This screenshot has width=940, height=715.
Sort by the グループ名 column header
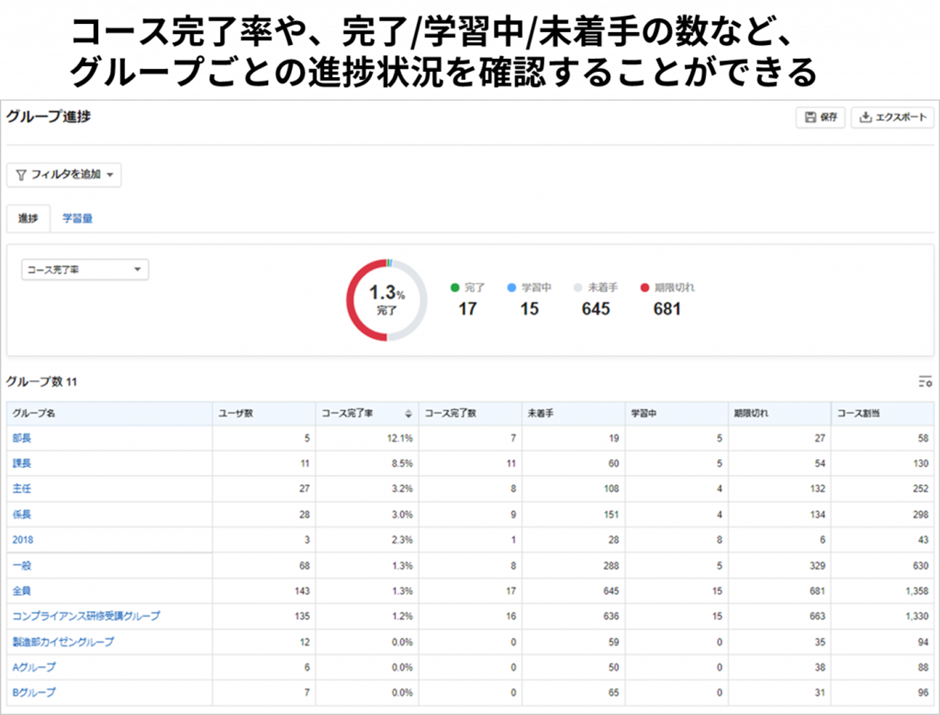(x=34, y=414)
